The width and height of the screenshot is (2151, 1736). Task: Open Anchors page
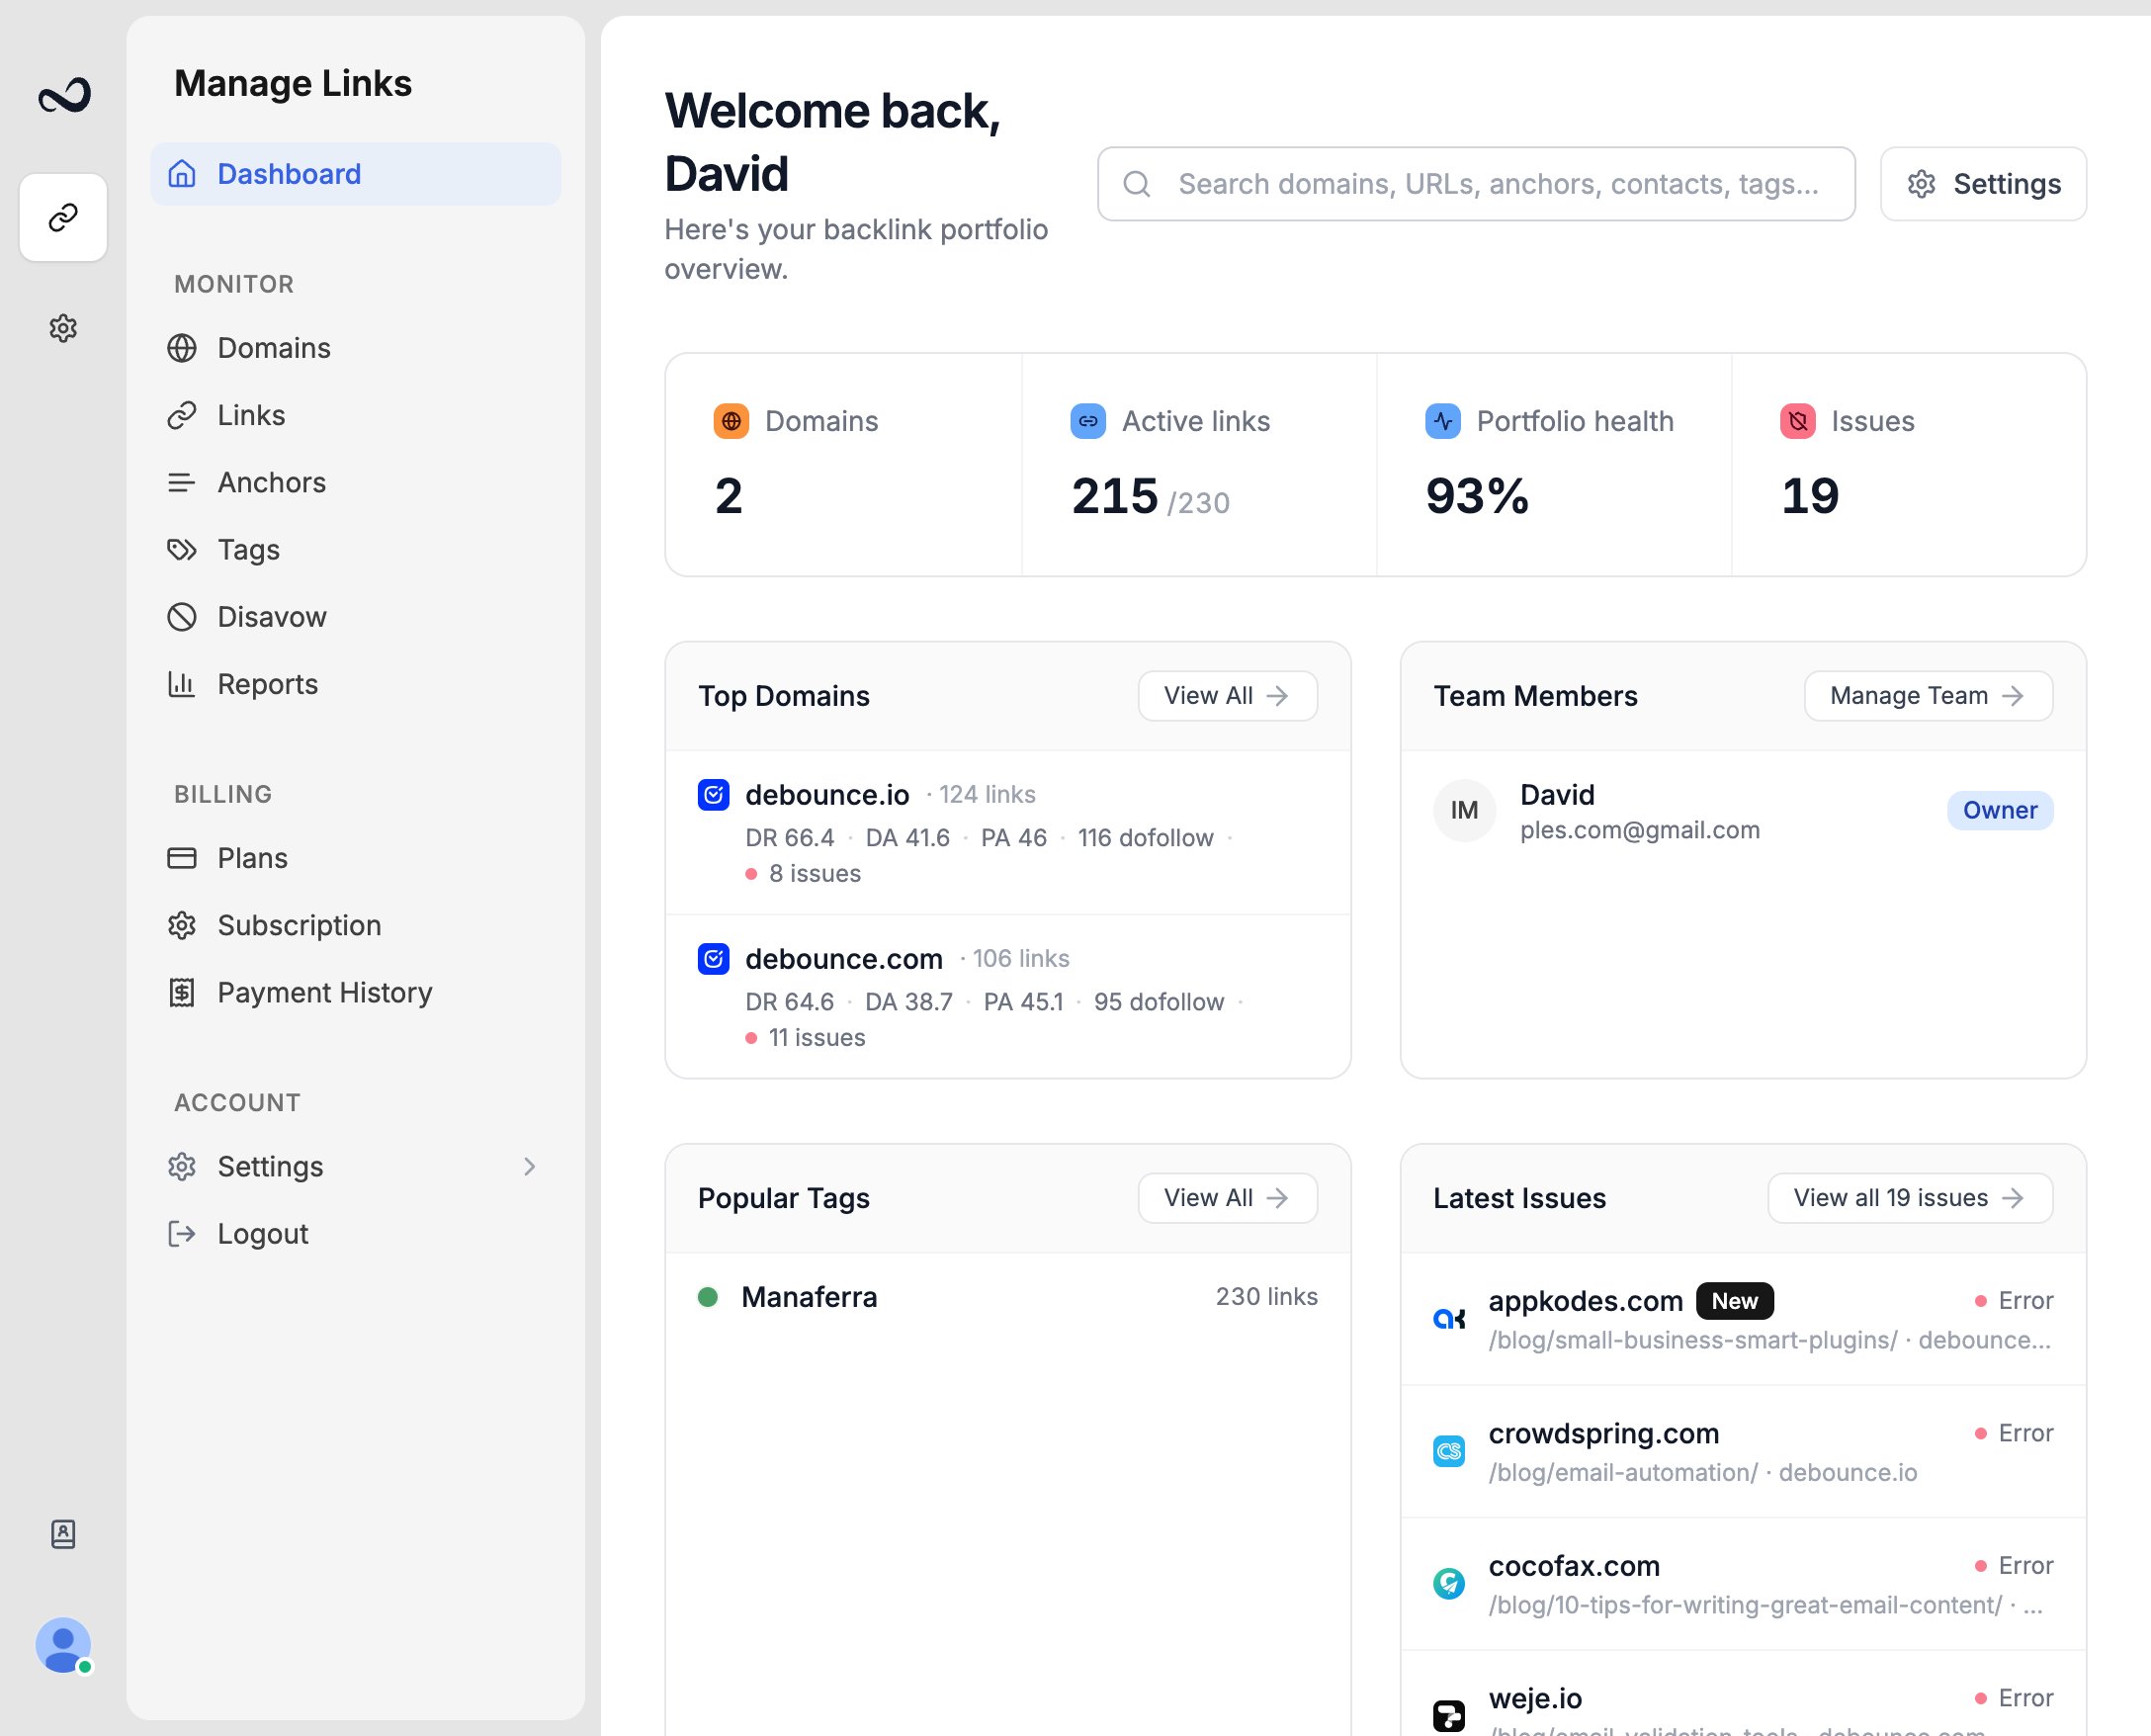click(x=355, y=482)
